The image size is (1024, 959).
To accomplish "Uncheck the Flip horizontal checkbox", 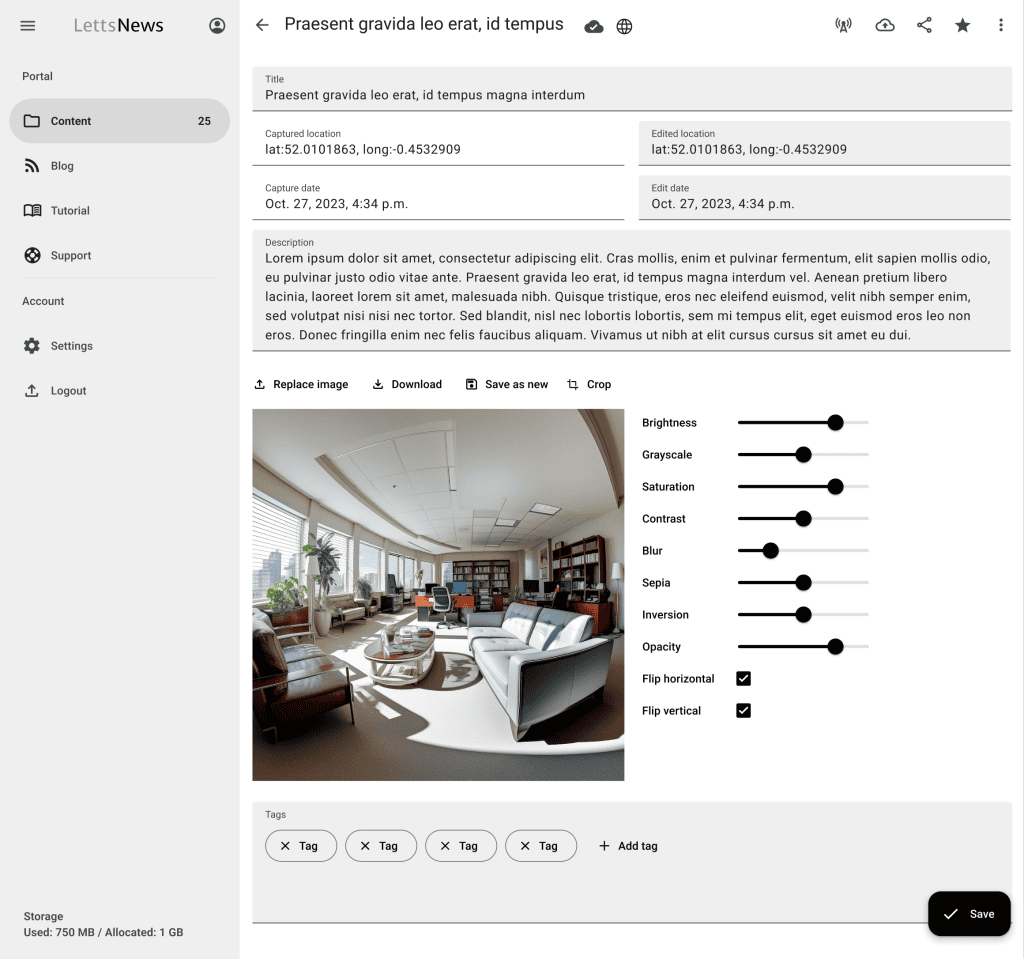I will pos(743,679).
